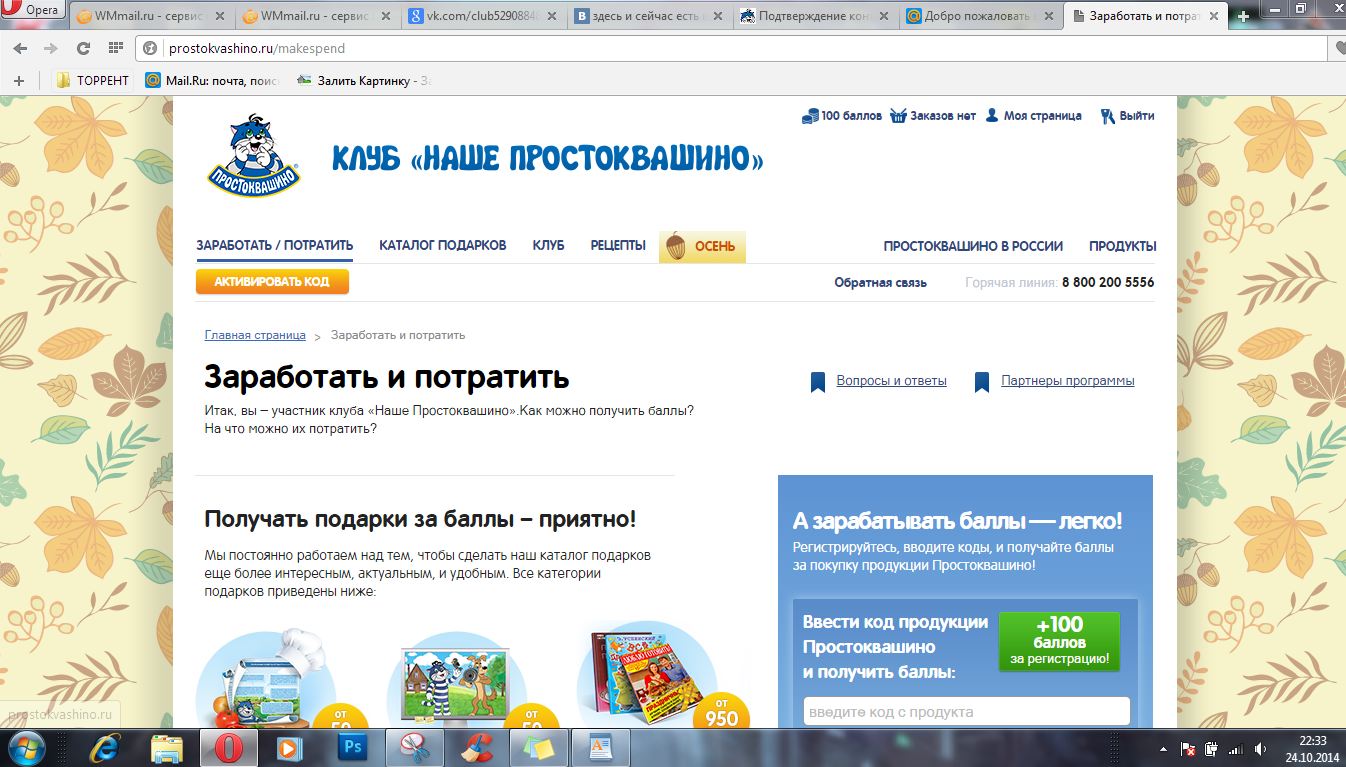1346x767 pixels.
Task: Click the browser Forward arrow
Action: click(50, 48)
